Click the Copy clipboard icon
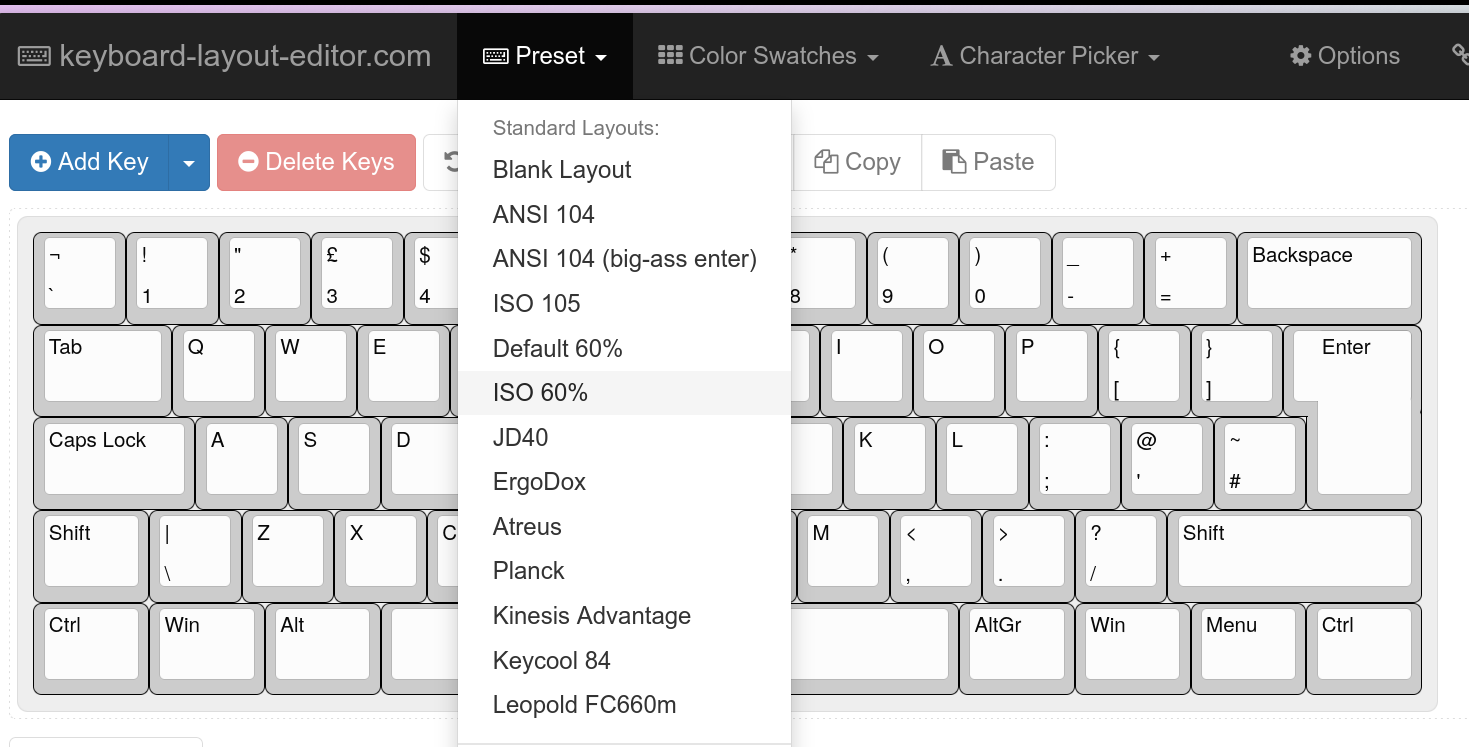The height and width of the screenshot is (747, 1469). [x=826, y=162]
